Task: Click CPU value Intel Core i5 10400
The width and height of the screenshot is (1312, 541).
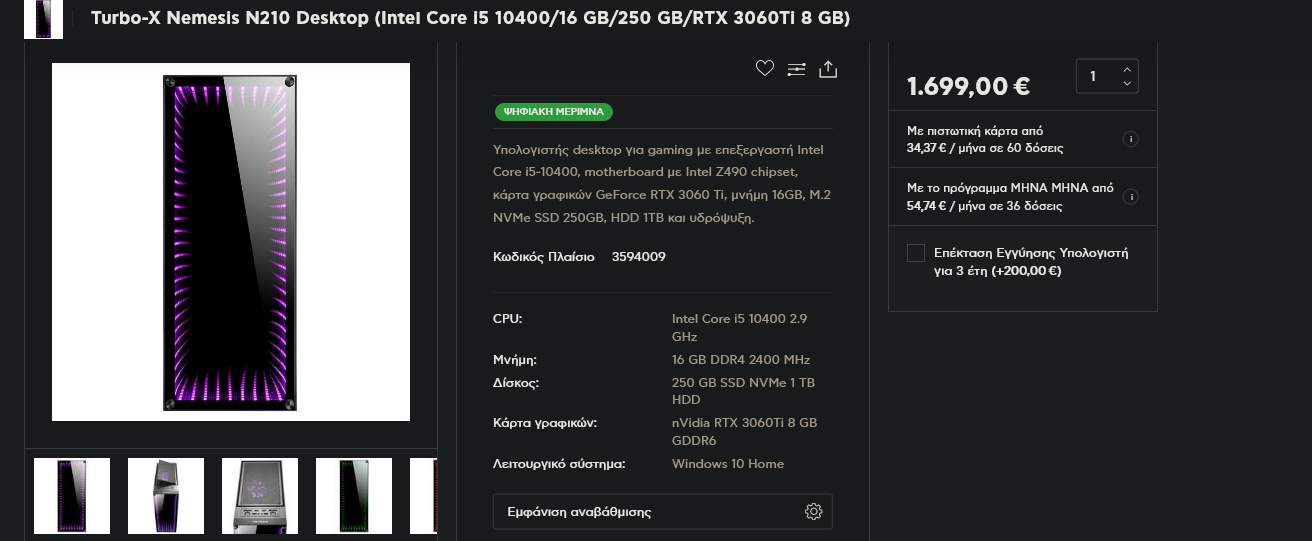Action: click(x=740, y=328)
